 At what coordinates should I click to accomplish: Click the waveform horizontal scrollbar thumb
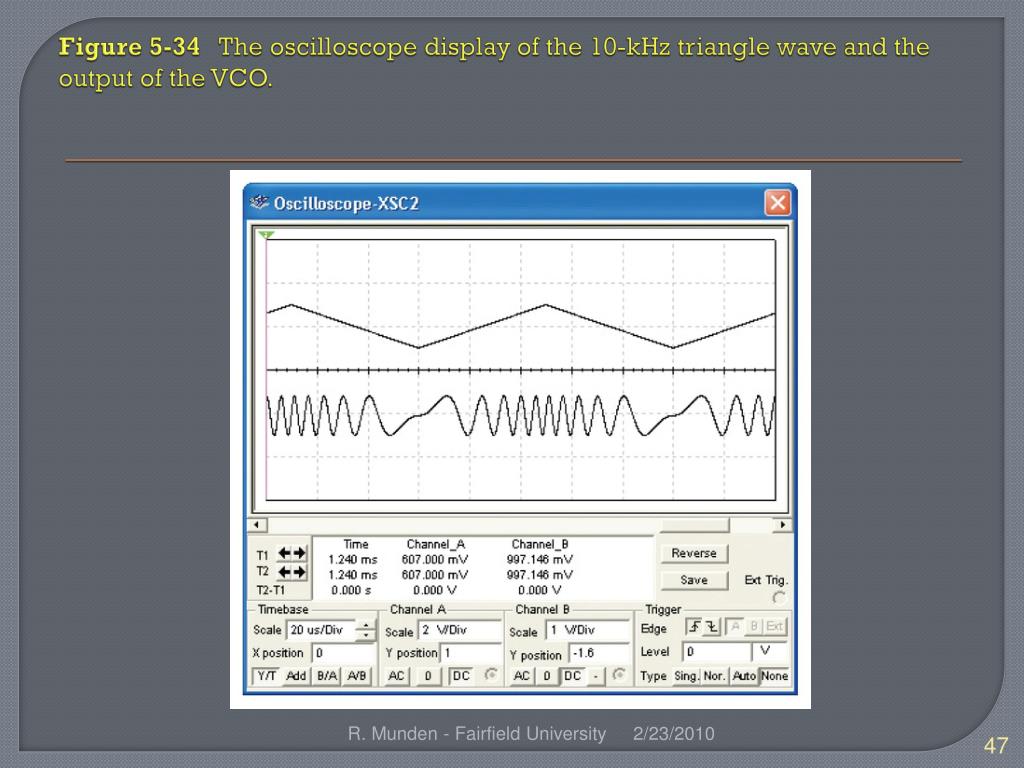coord(695,525)
